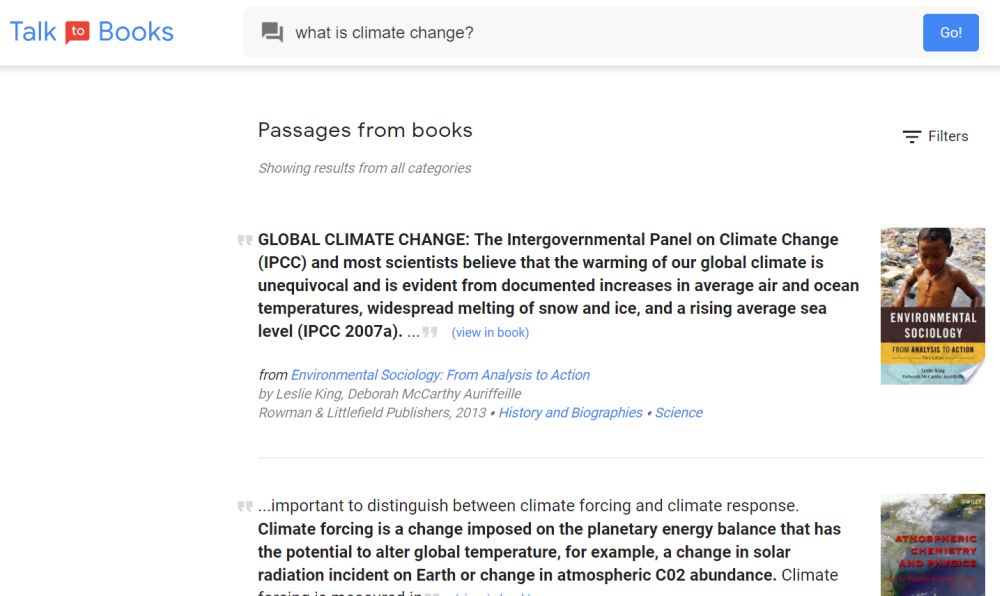
Task: Click the Showing results from all categories text
Action: [364, 168]
